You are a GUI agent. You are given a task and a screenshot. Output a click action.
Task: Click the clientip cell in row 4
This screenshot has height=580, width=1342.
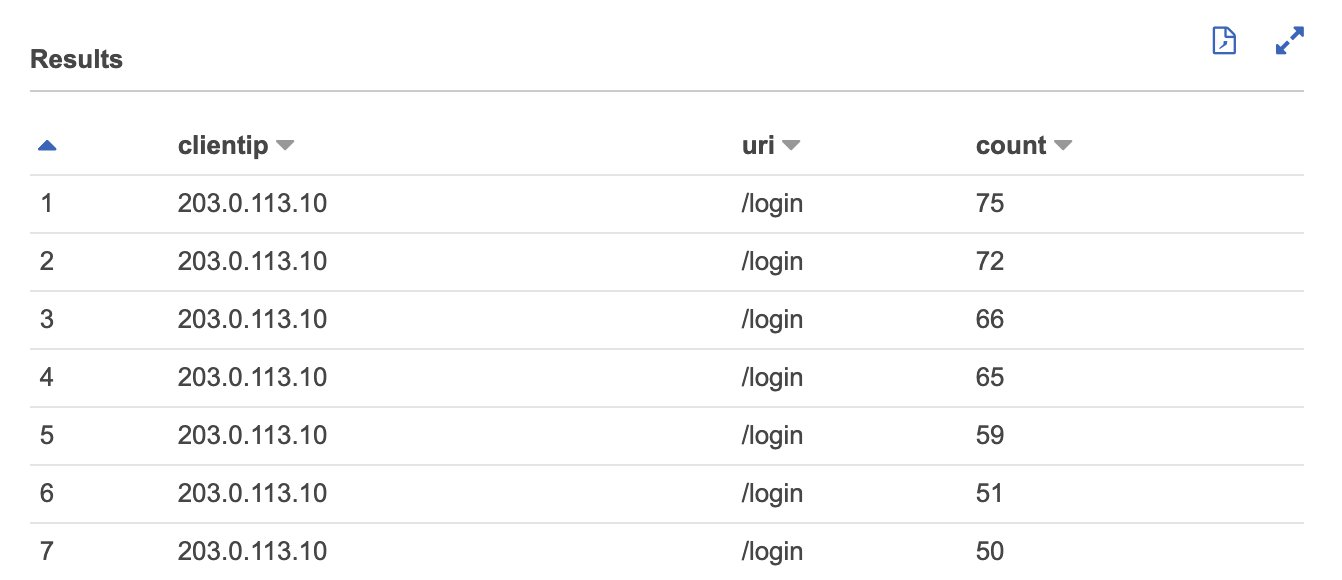tap(252, 378)
